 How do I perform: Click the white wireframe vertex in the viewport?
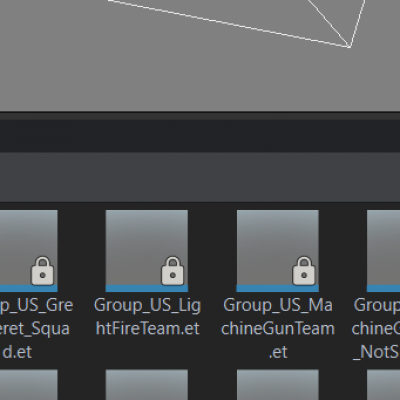coord(349,47)
